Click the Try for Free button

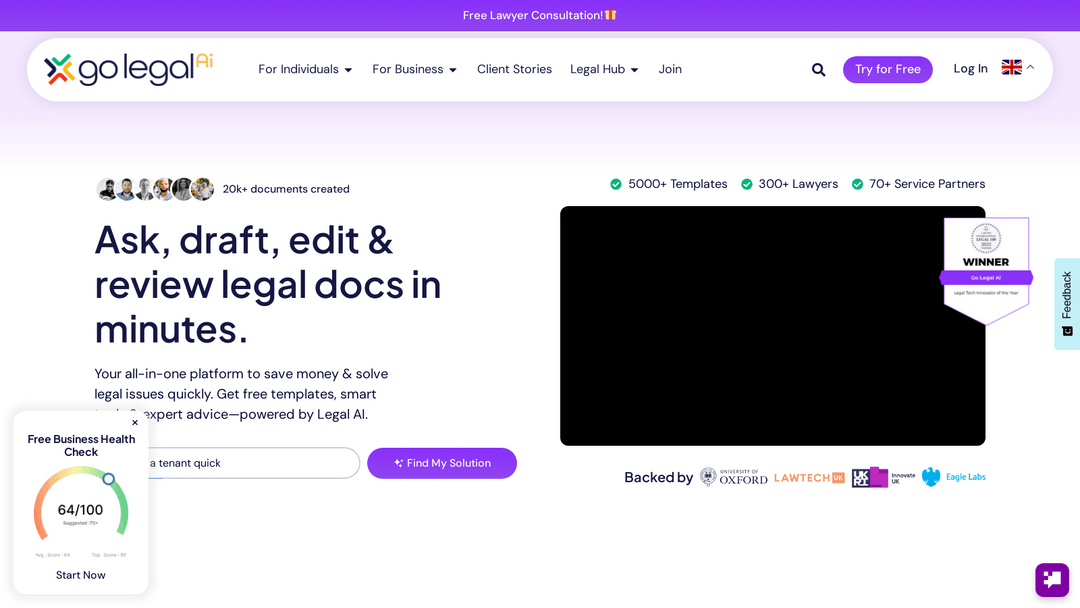coord(888,70)
